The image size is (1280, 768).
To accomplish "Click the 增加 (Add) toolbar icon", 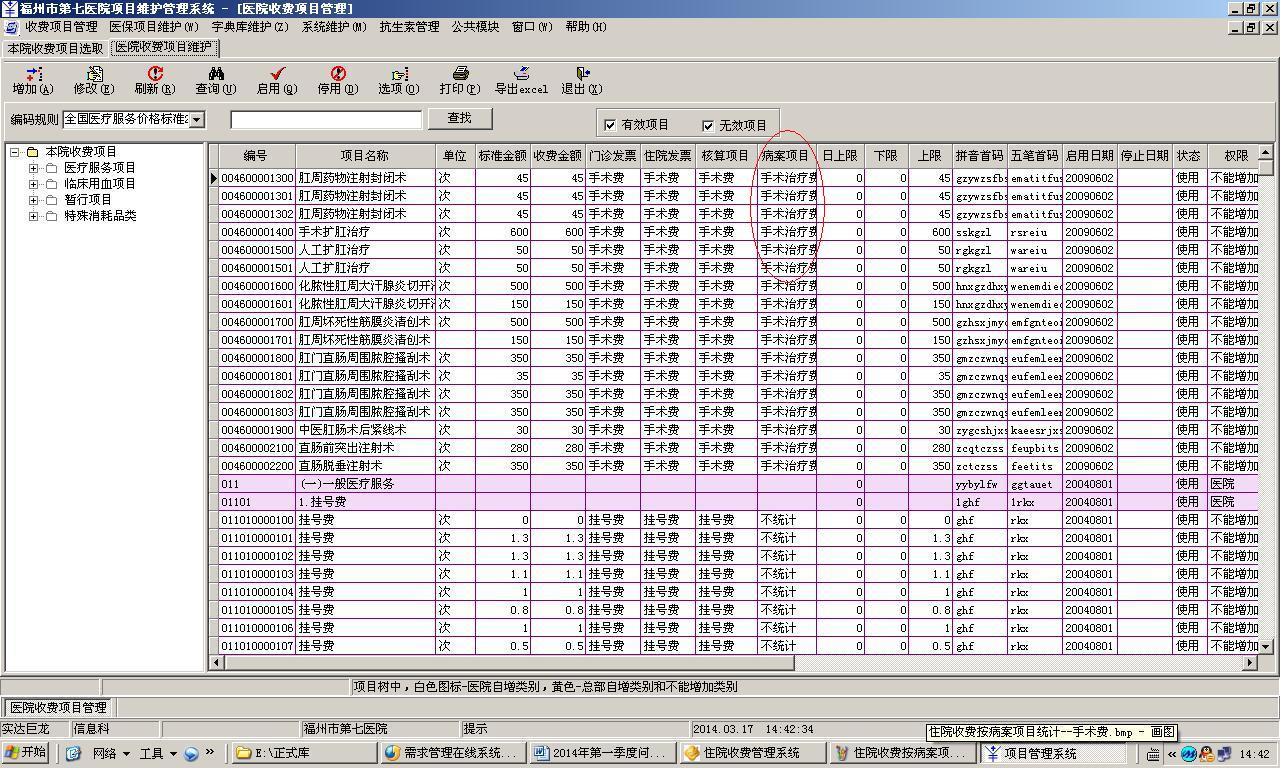I will click(33, 80).
